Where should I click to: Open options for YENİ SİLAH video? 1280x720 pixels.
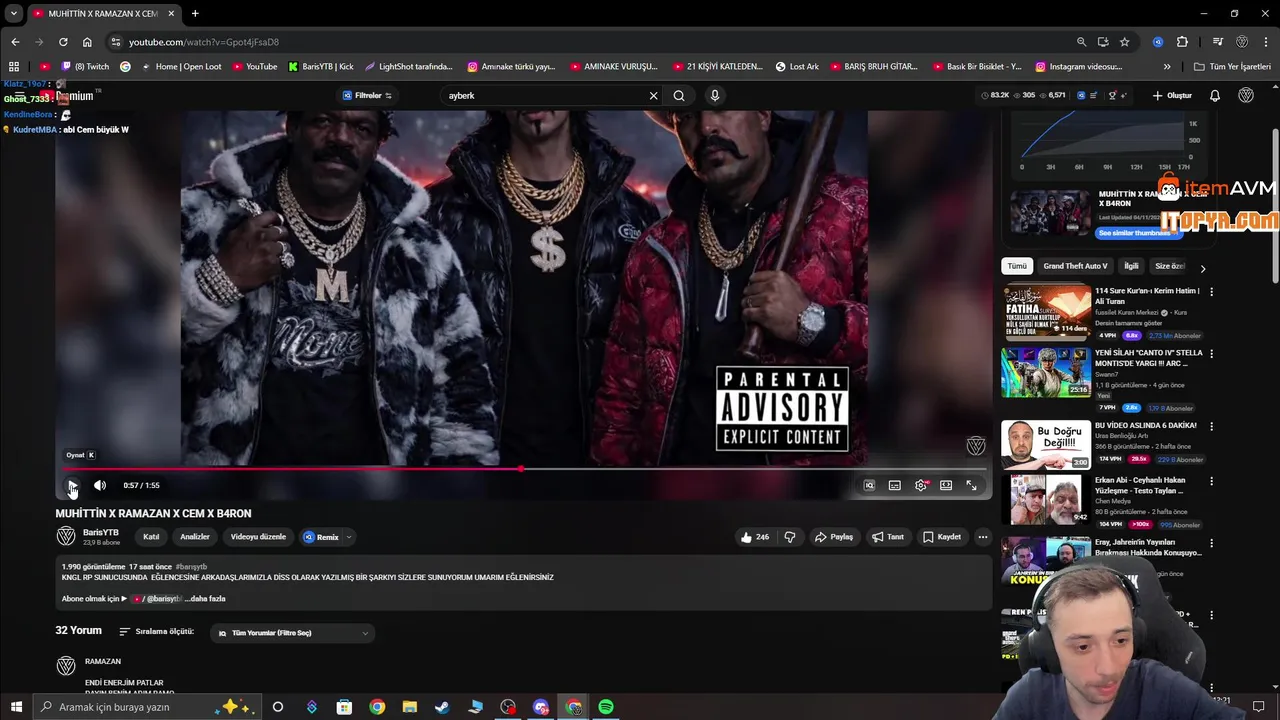(x=1211, y=354)
